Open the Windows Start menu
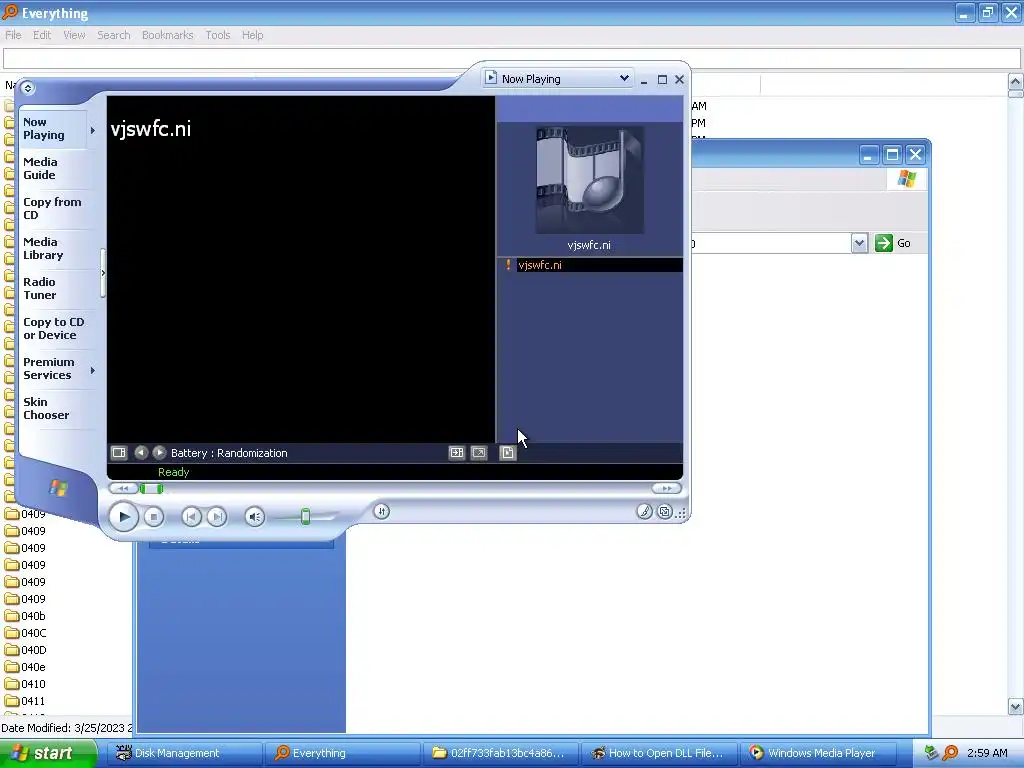 [47, 753]
